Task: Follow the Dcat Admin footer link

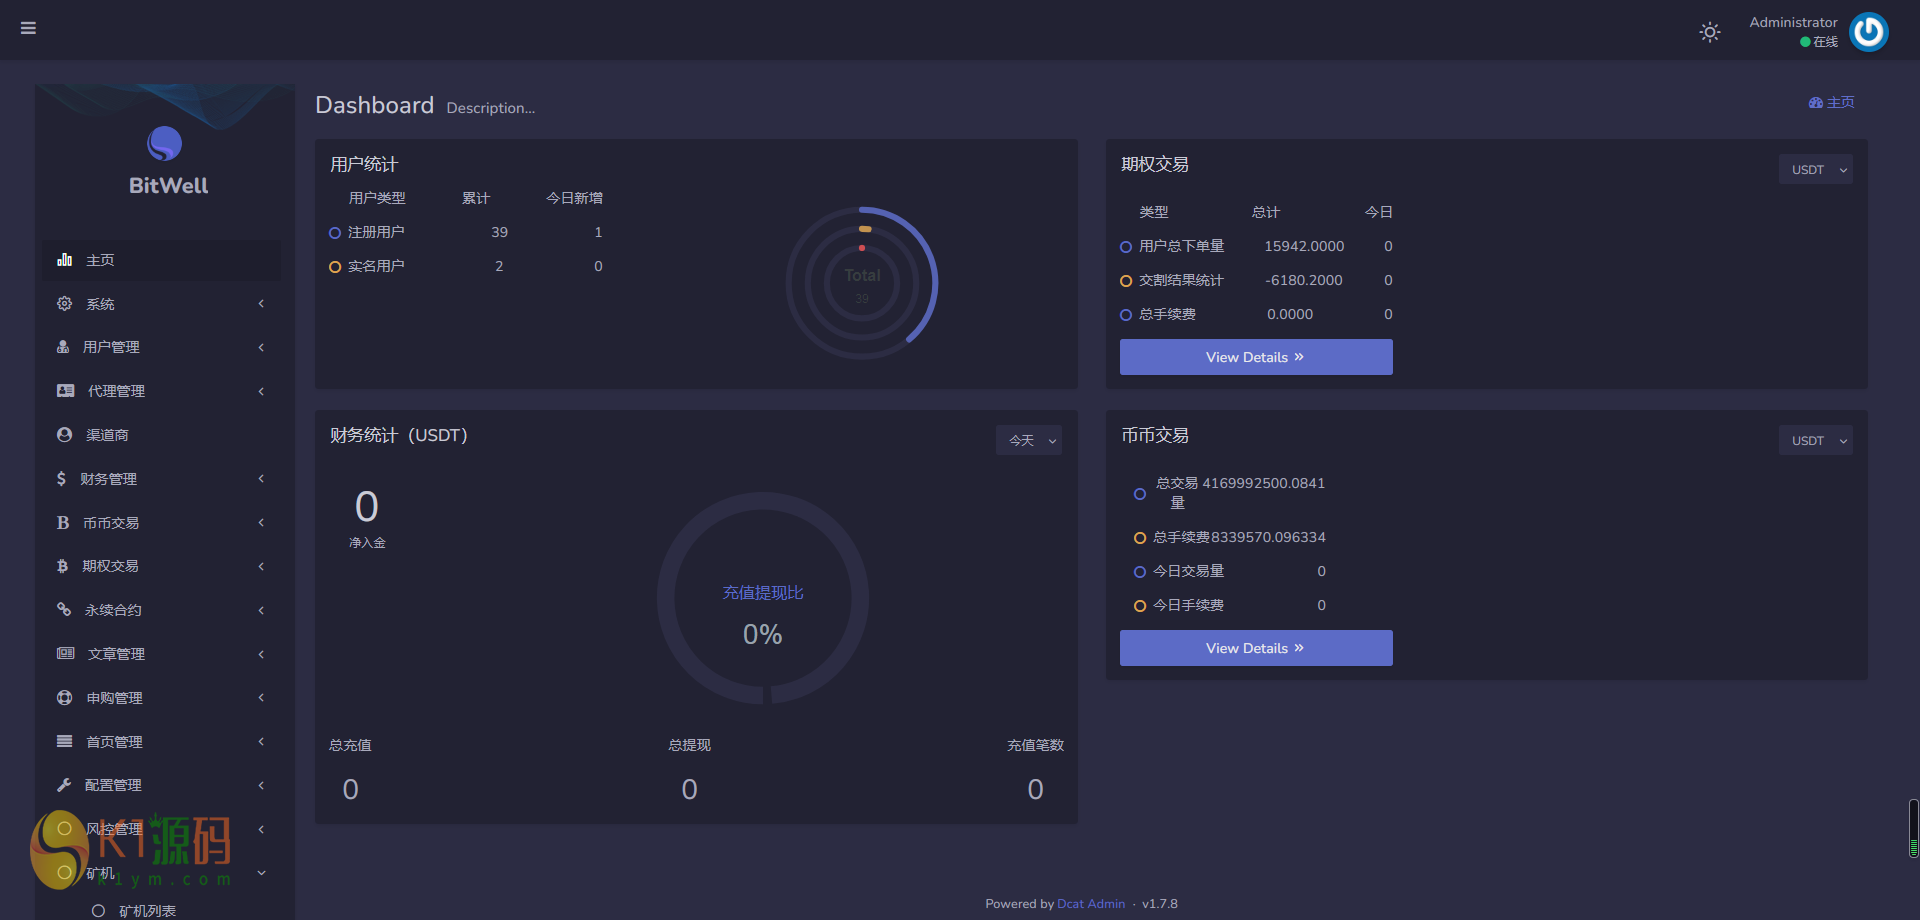Action: click(1091, 904)
